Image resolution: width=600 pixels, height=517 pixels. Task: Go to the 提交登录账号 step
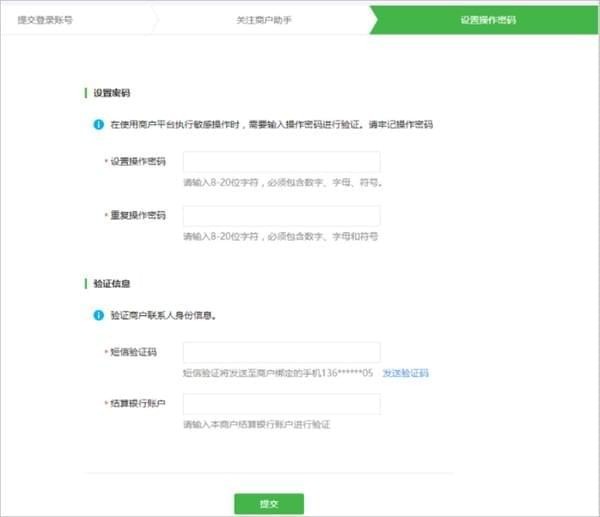point(45,19)
